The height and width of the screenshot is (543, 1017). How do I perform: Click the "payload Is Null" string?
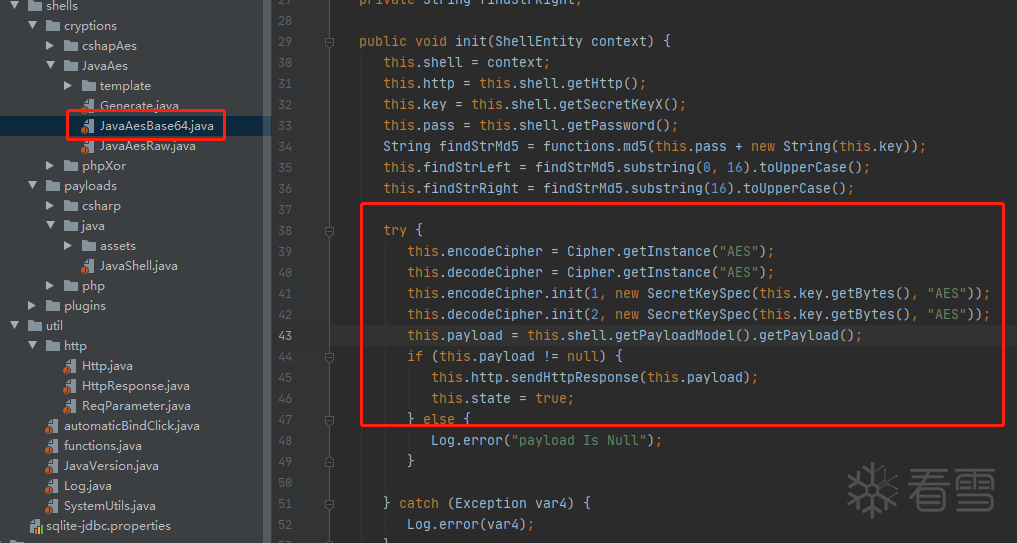[x=579, y=440]
